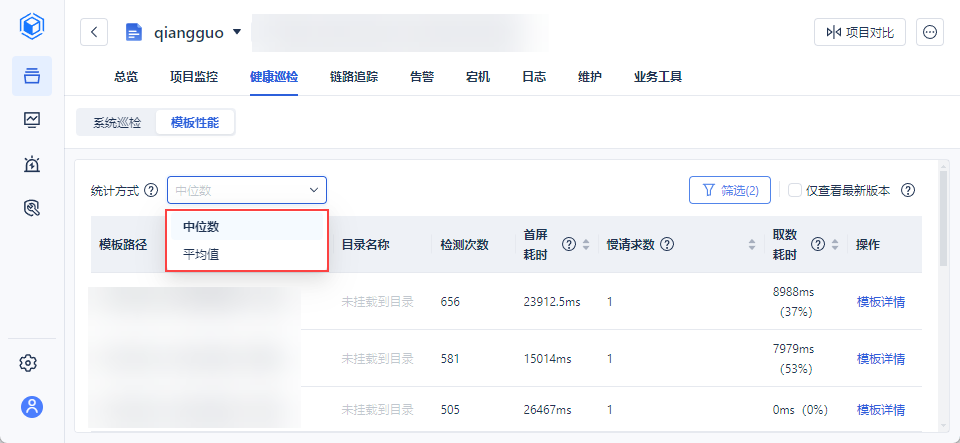Click the cube logo icon in sidebar
Image resolution: width=960 pixels, height=443 pixels.
click(32, 26)
